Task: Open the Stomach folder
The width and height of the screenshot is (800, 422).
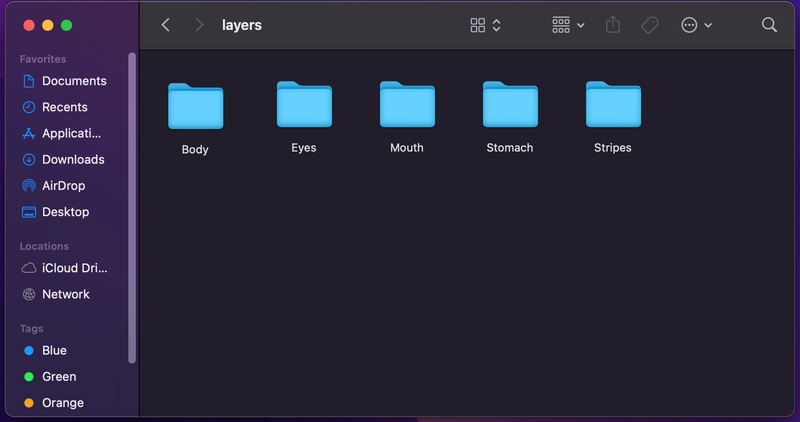Action: point(510,105)
